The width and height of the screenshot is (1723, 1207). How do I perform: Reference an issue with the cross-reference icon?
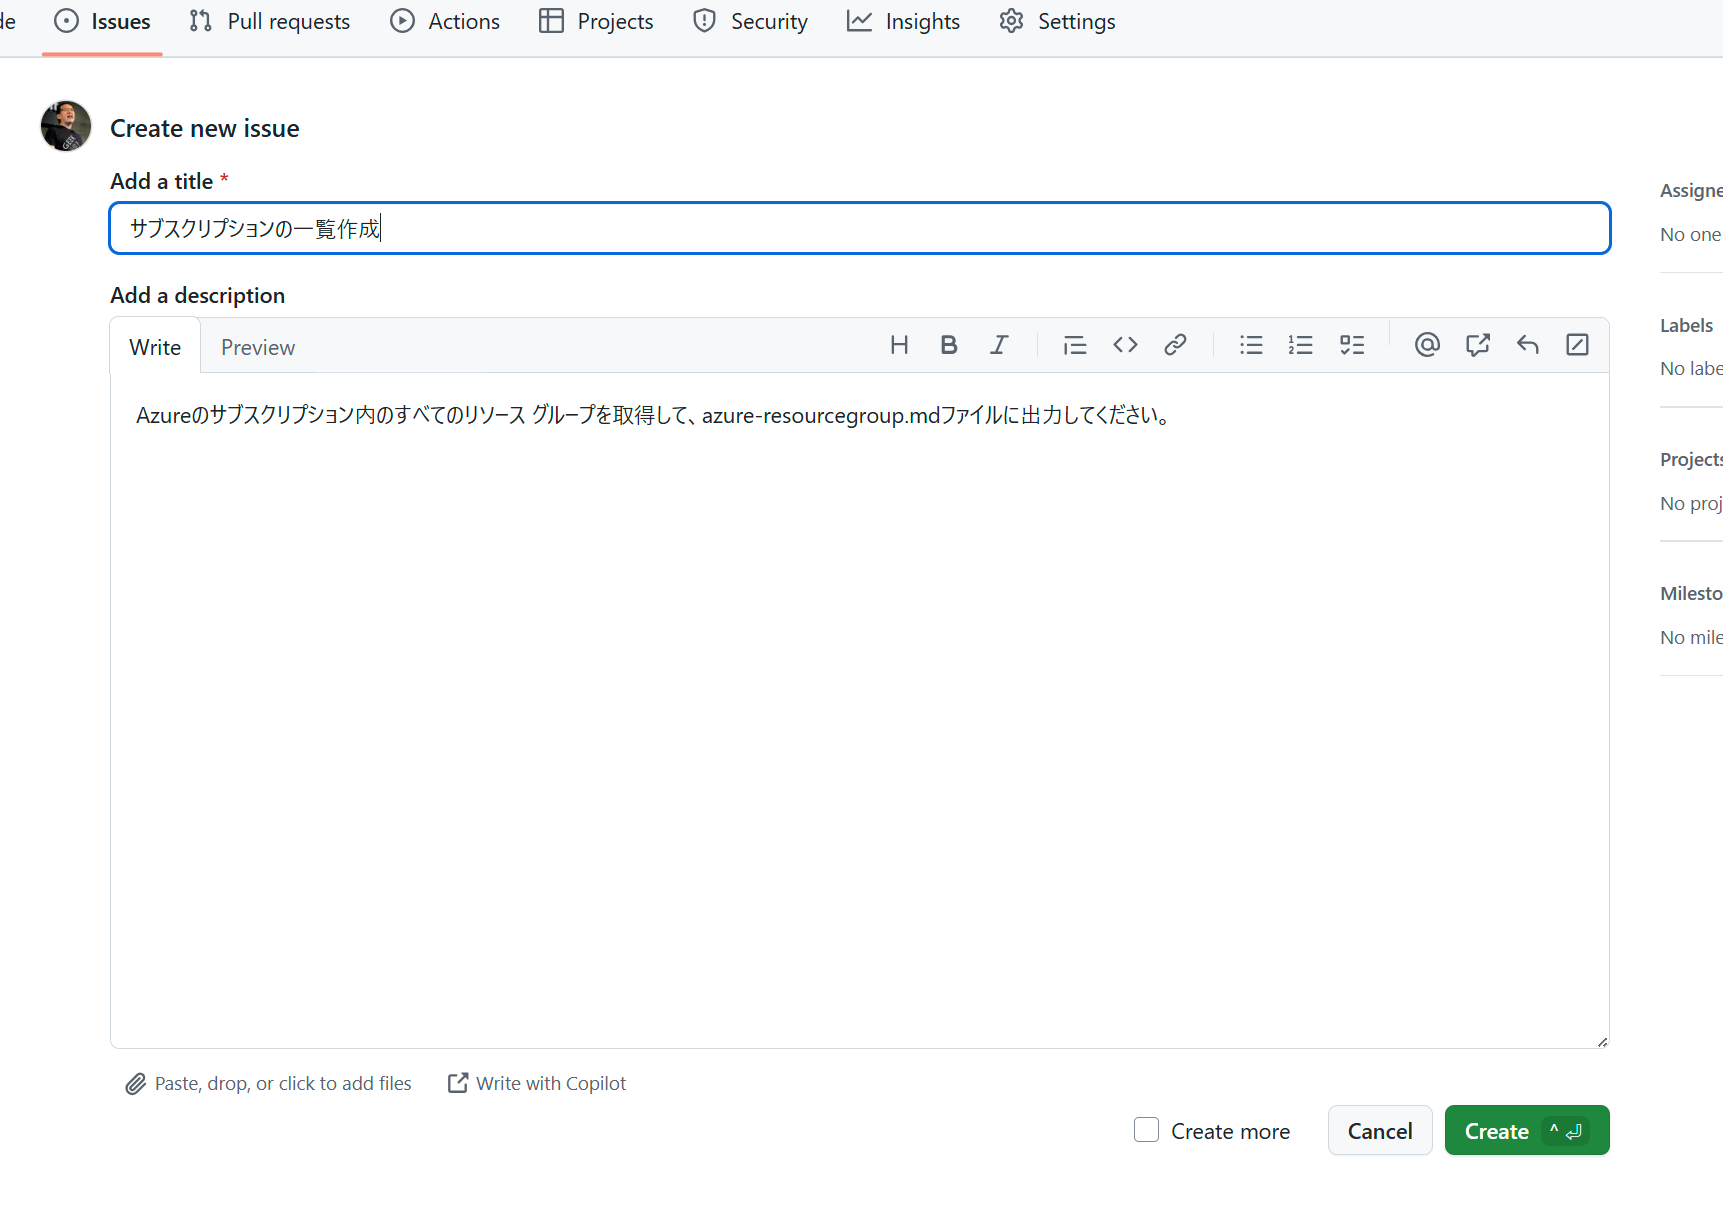pyautogui.click(x=1477, y=345)
